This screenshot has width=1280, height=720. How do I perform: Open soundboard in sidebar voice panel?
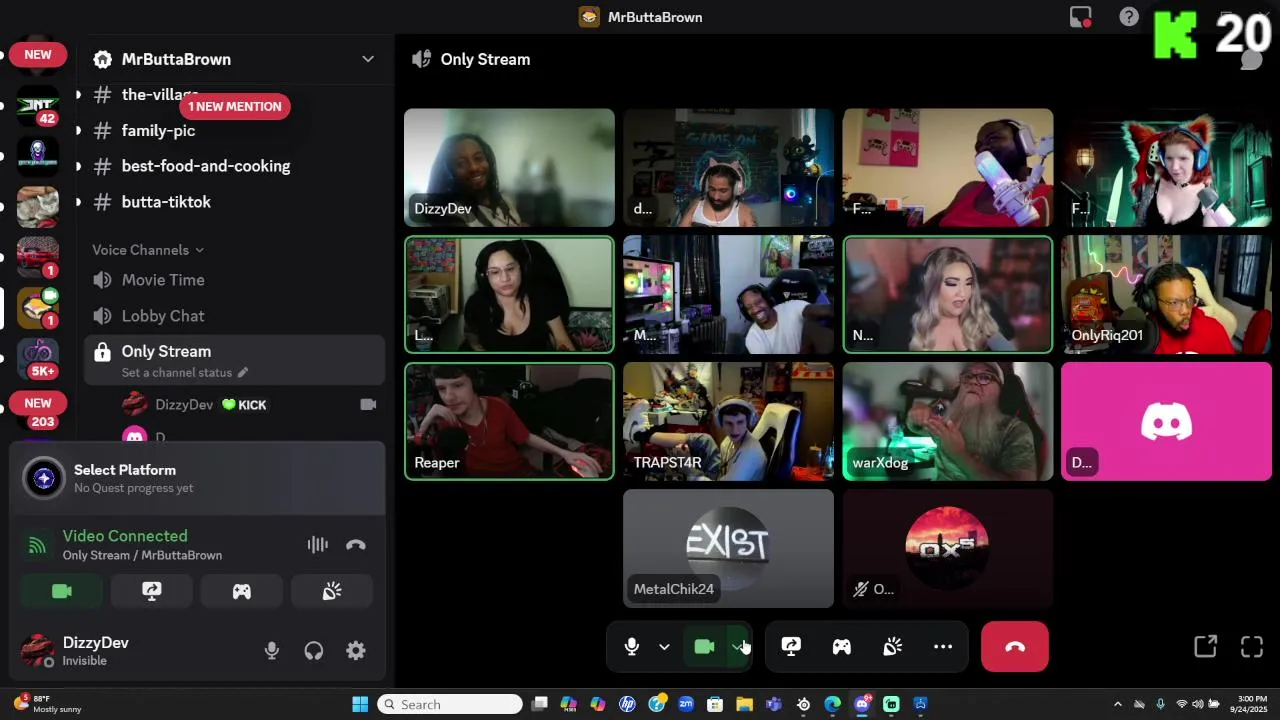click(x=332, y=592)
